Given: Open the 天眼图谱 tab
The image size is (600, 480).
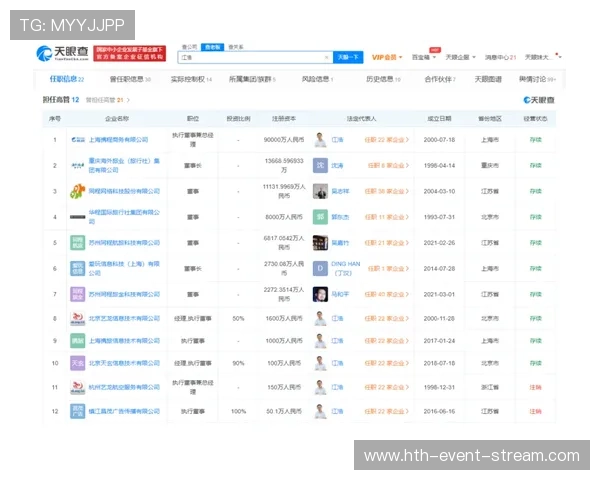Looking at the screenshot, I should point(488,79).
